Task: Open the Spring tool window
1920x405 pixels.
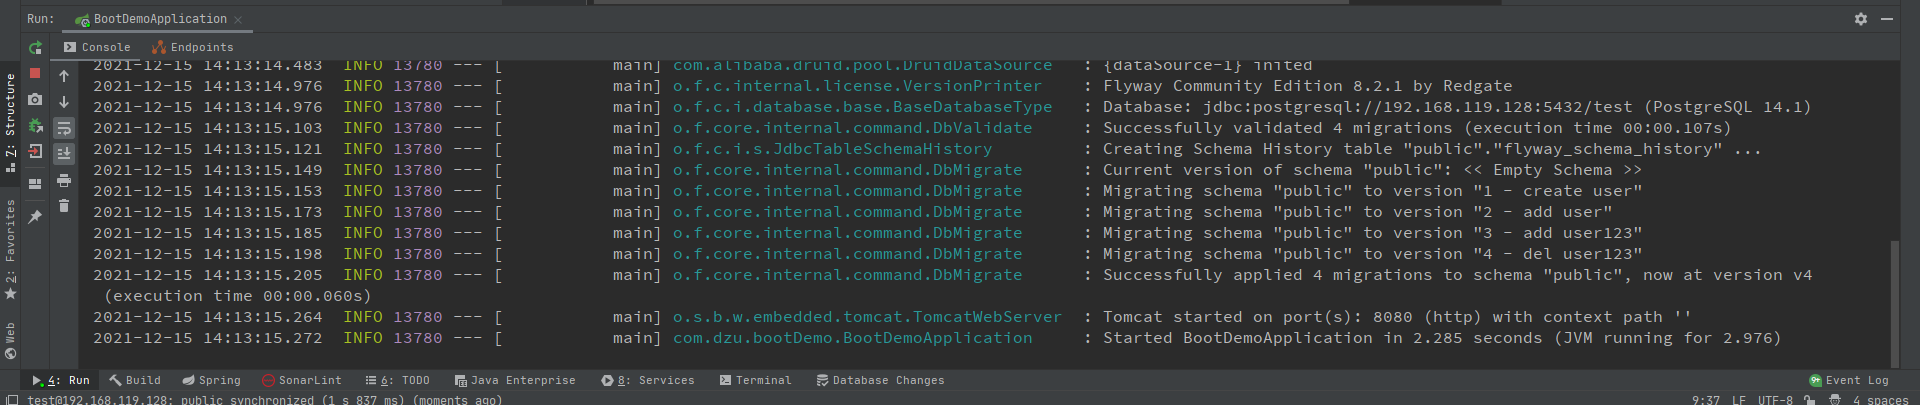Action: [x=211, y=380]
